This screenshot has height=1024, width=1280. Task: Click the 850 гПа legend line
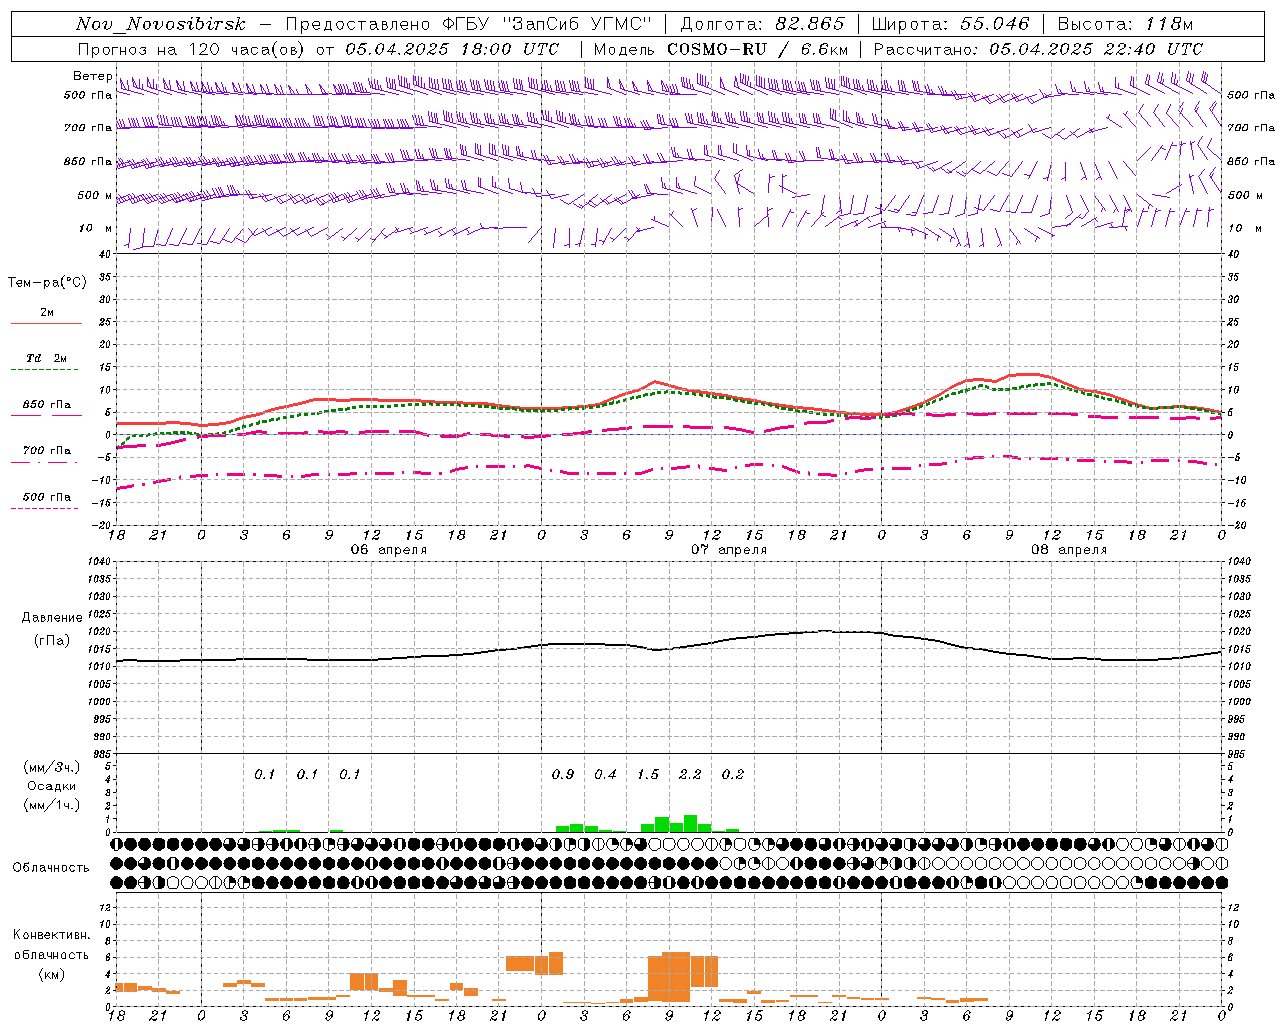tap(46, 414)
